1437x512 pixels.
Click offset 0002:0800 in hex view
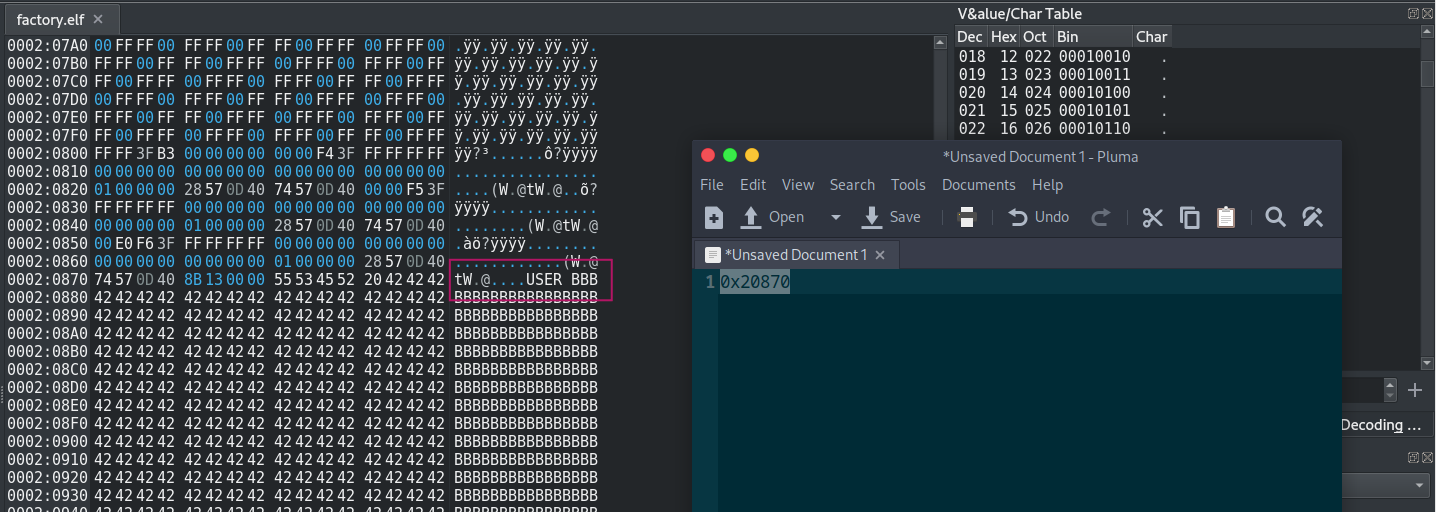(47, 154)
